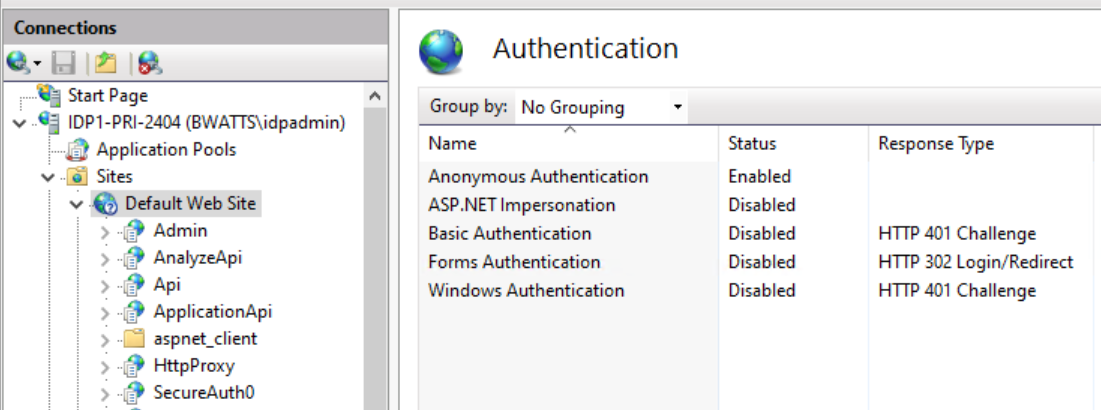The image size is (1101, 410).
Task: Click the Admin application icon
Action: click(133, 230)
